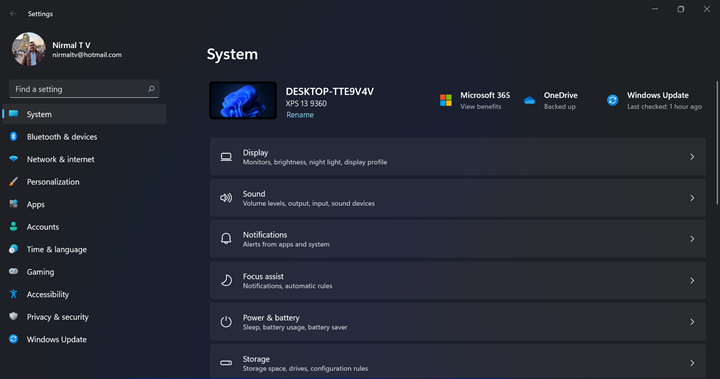Screen dimensions: 720x379
Task: Click the Windows Update sidebar icon
Action: (14, 339)
